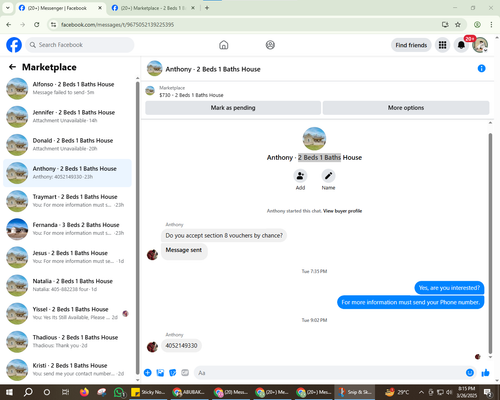
Task: Click the conversation information icon
Action: click(481, 68)
